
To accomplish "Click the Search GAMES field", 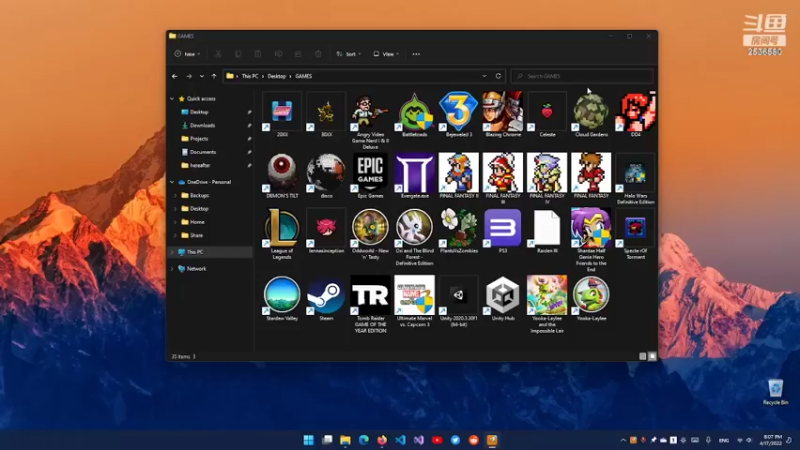I will point(582,76).
